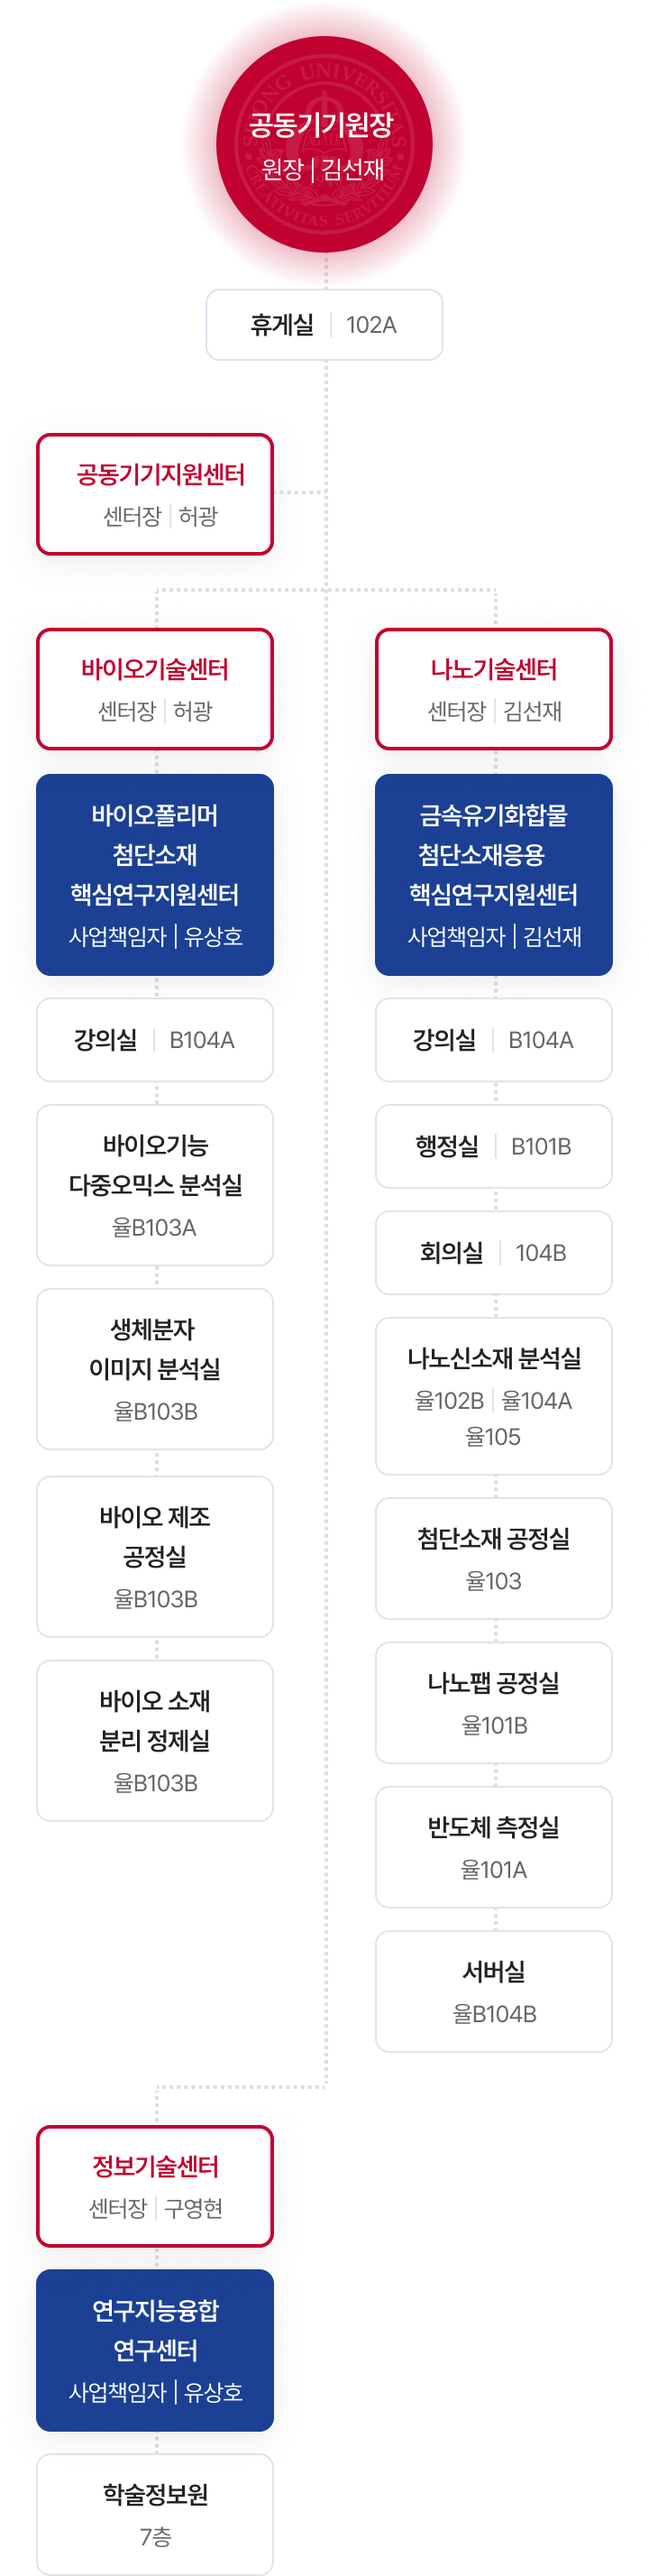Viewport: 649px width, 2576px height.
Task: Open the 공동기기지원센터 card
Action: tap(155, 494)
